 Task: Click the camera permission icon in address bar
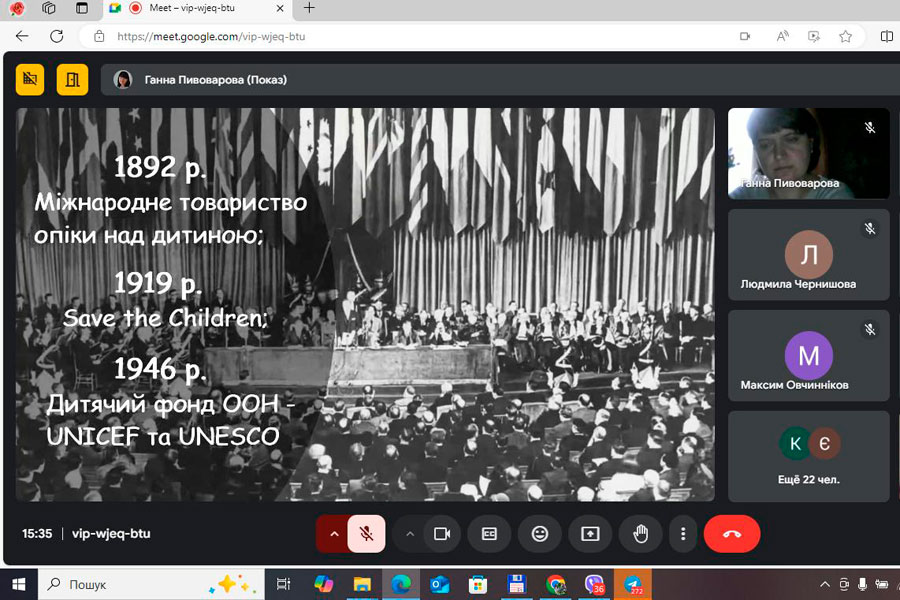[x=745, y=36]
